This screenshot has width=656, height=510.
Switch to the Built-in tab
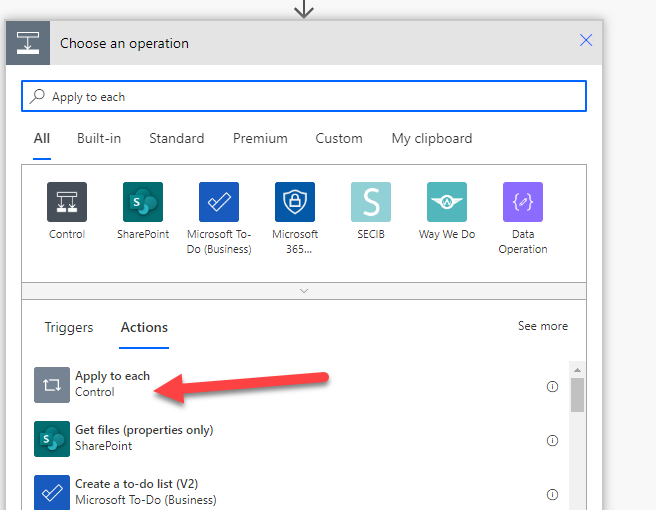click(99, 139)
